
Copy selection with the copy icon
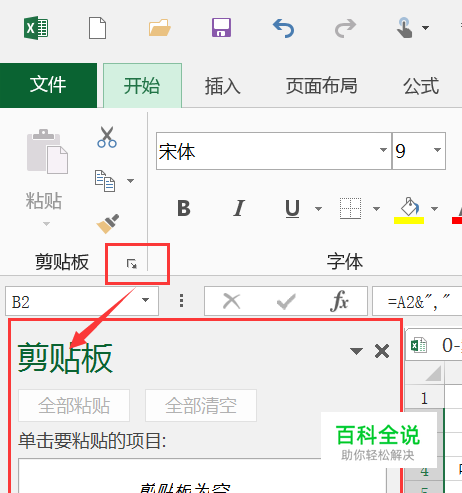point(105,181)
